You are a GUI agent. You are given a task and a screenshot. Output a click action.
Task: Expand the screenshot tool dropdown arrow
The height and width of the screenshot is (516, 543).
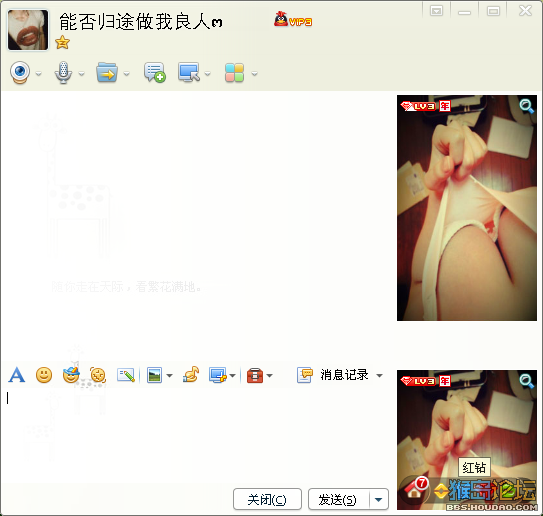pos(232,375)
